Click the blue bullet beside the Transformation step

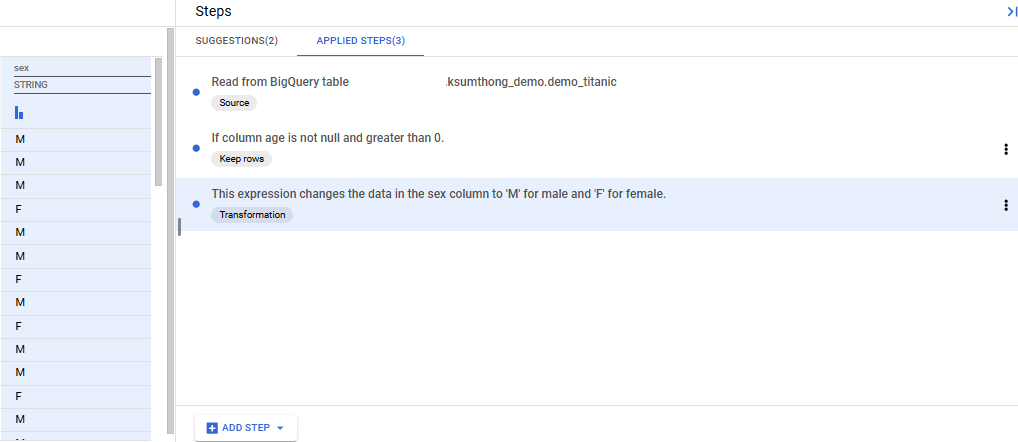tap(196, 204)
